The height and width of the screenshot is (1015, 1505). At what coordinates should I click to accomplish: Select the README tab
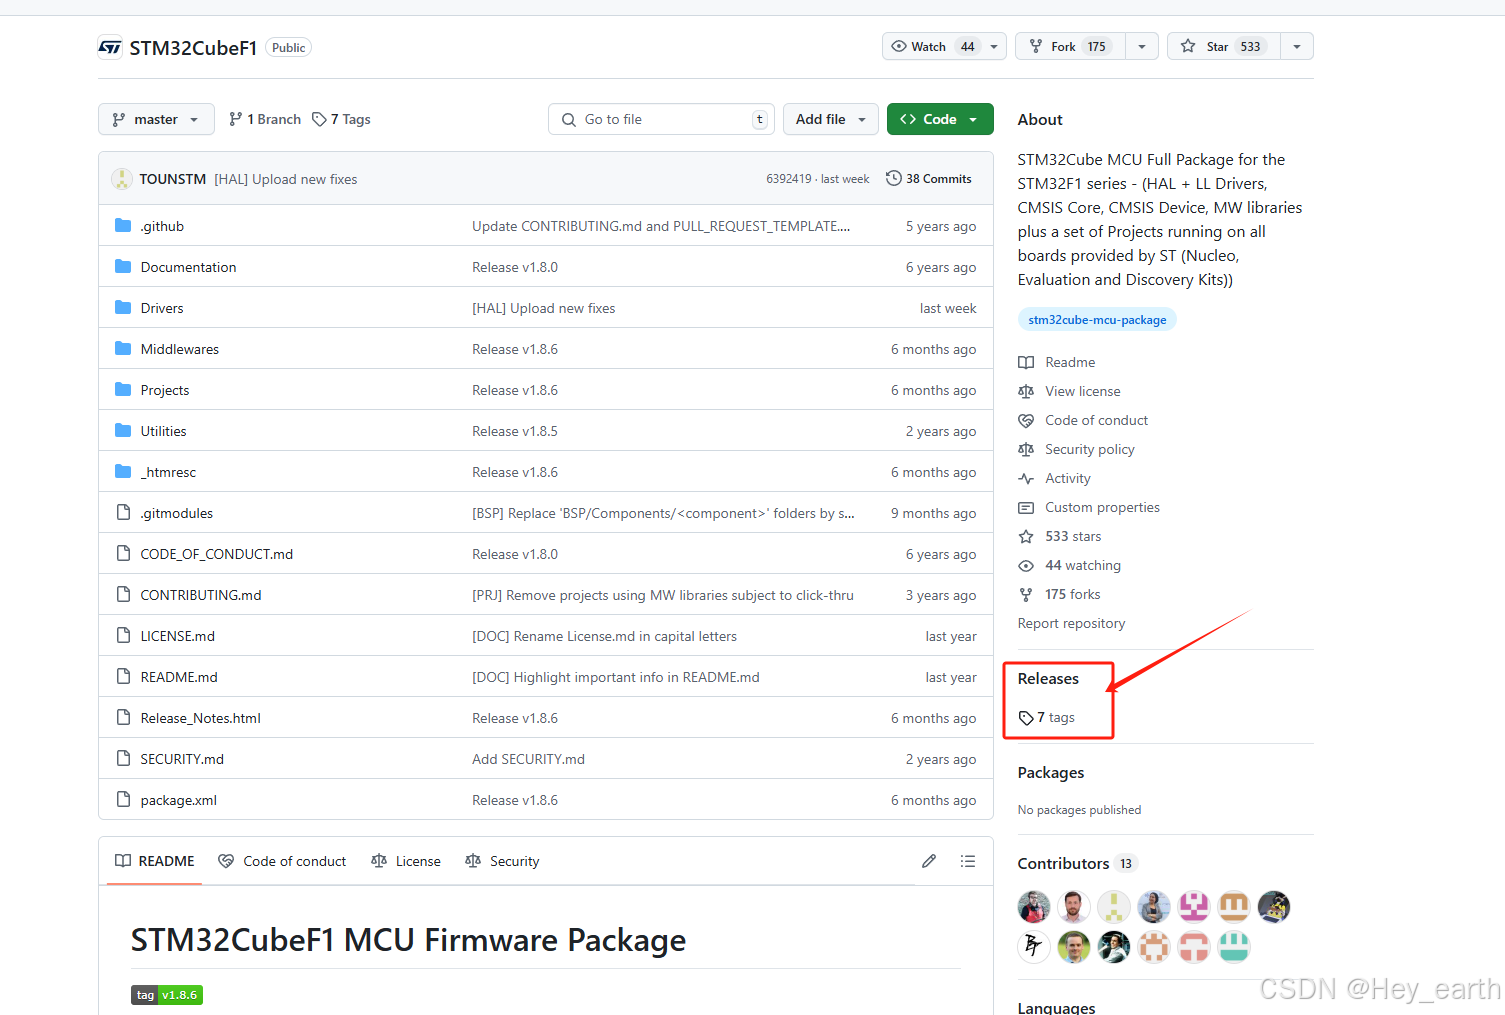(x=155, y=861)
